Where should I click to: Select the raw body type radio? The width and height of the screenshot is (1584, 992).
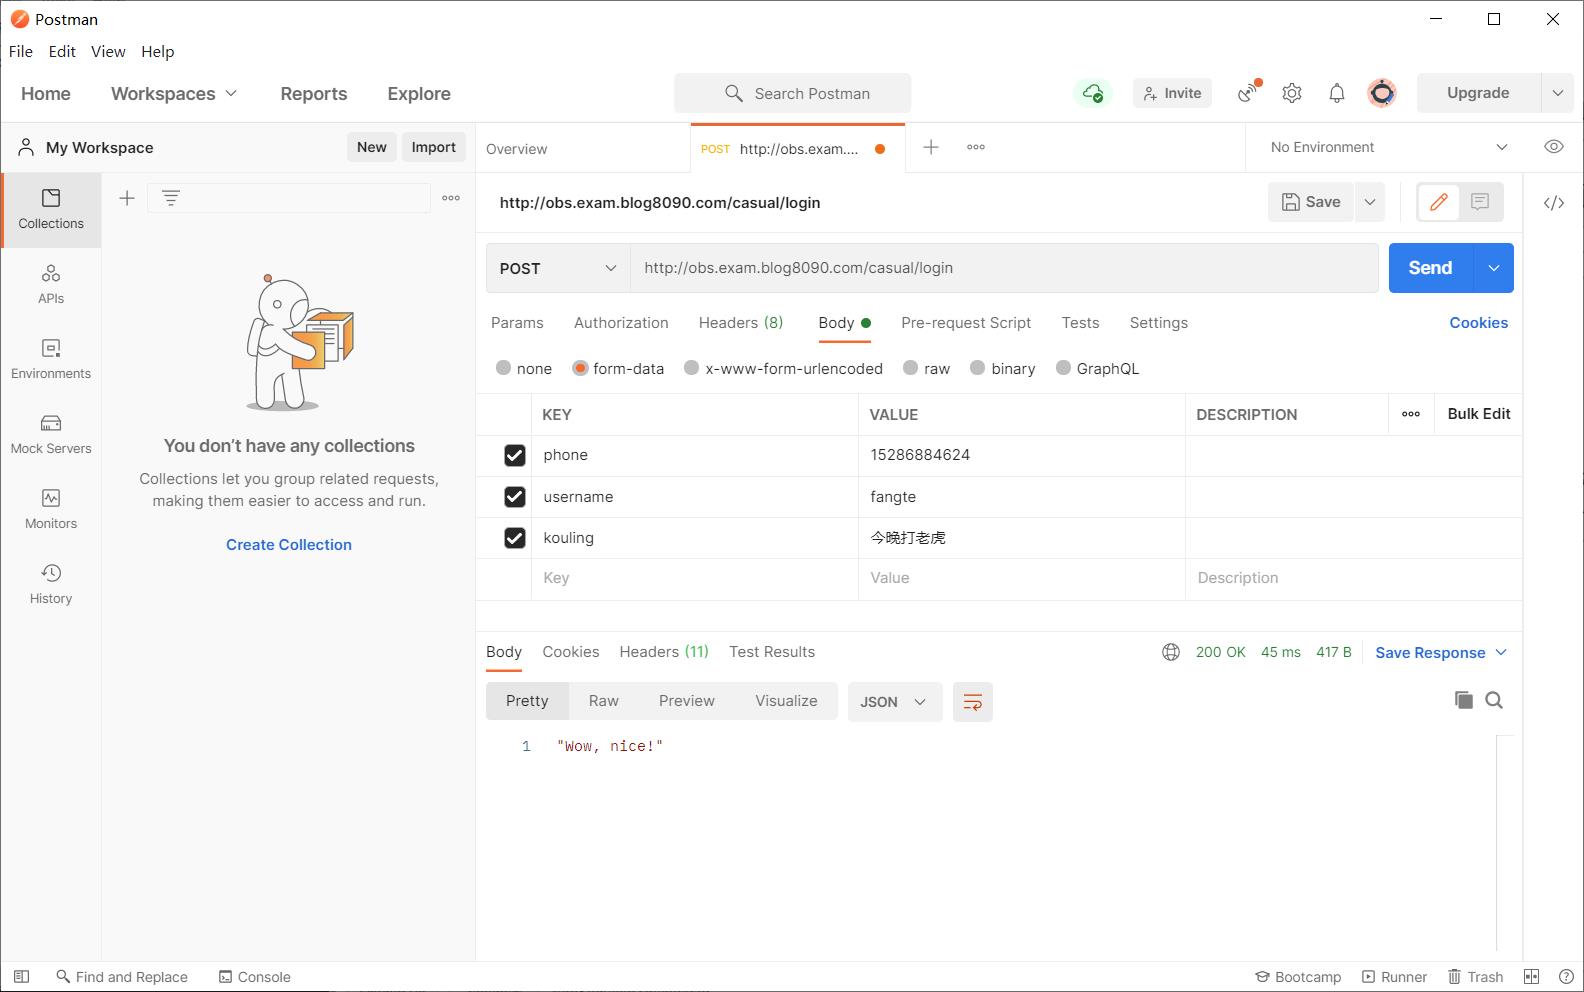(910, 368)
